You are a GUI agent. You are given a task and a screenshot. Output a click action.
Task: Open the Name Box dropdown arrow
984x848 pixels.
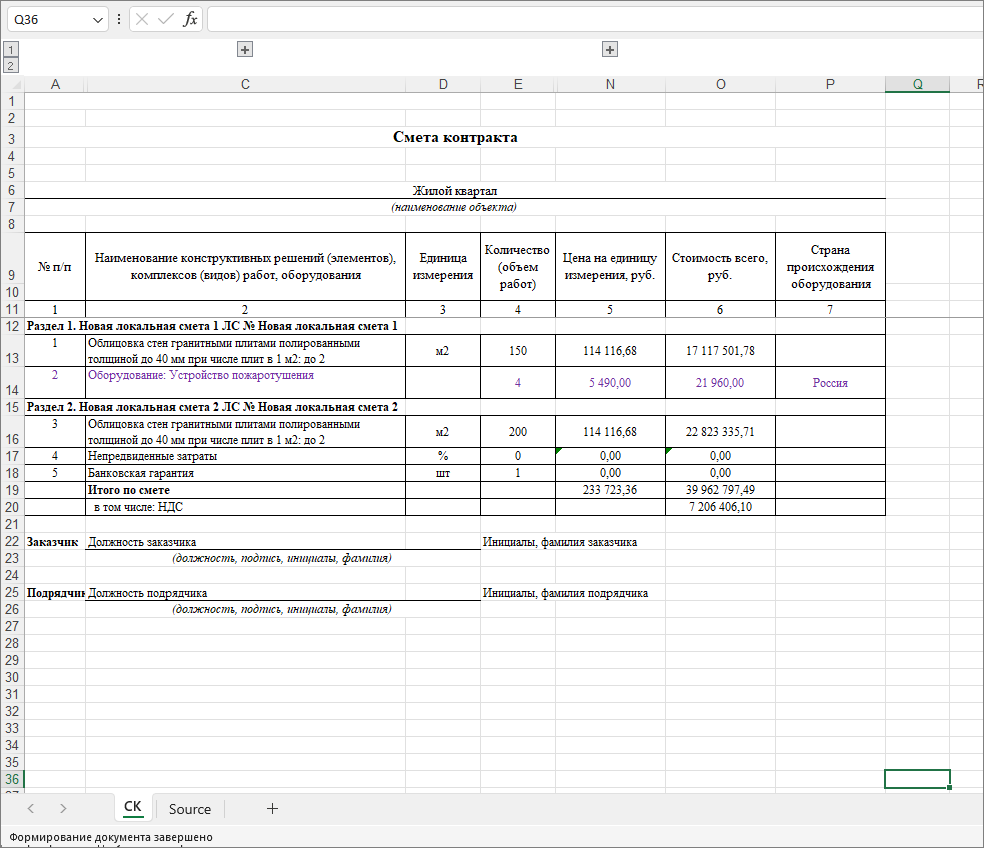click(98, 20)
